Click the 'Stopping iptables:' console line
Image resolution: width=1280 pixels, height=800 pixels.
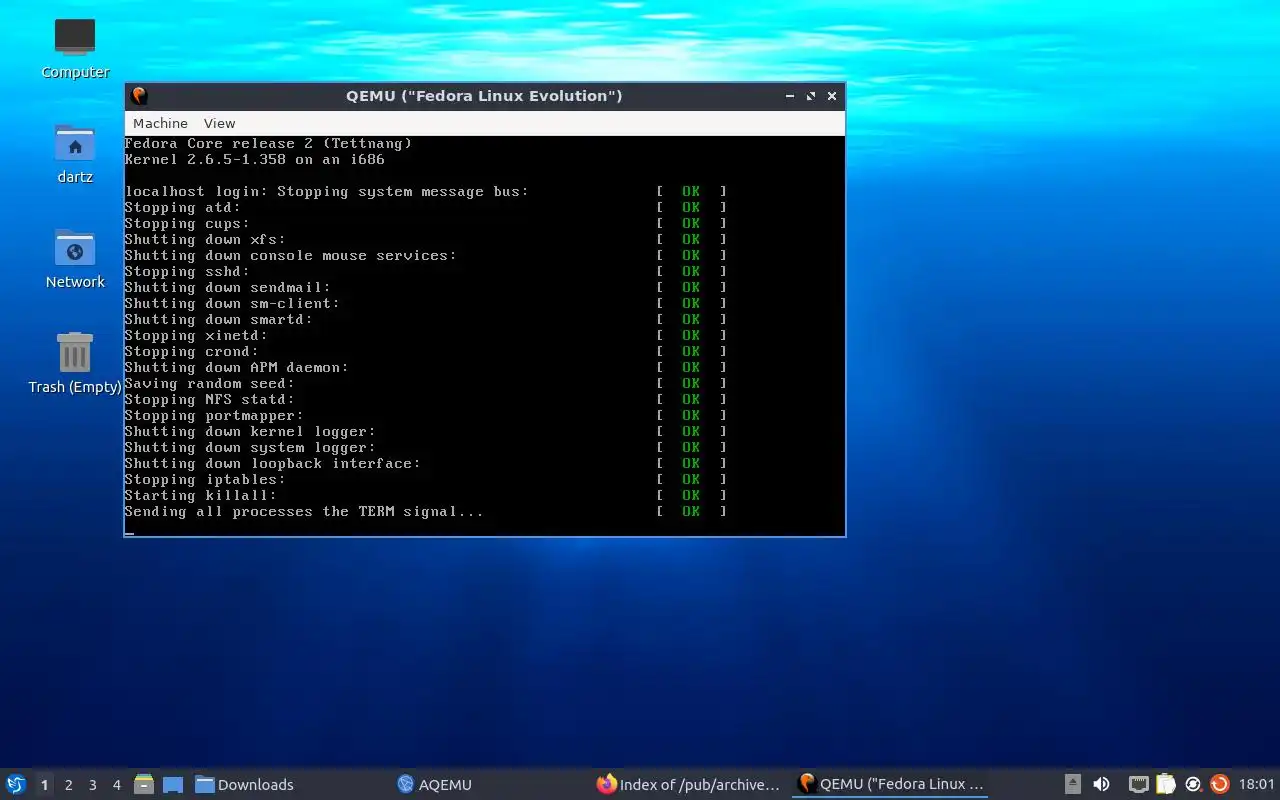tap(205, 479)
